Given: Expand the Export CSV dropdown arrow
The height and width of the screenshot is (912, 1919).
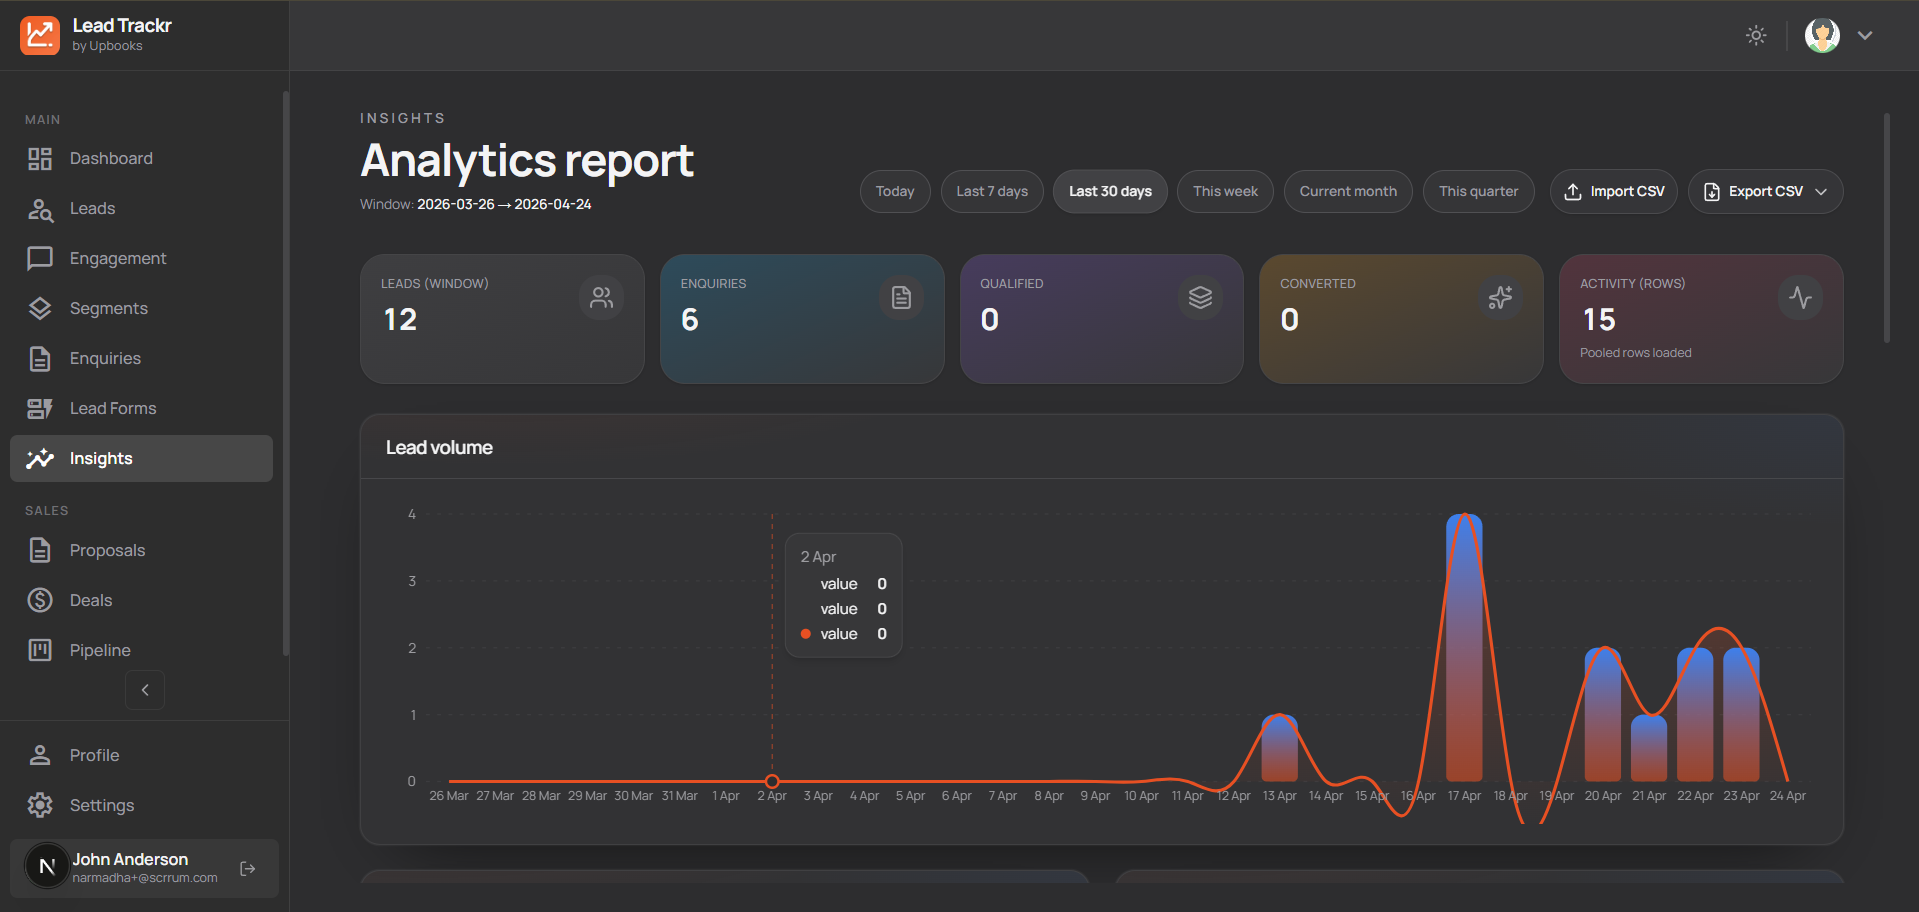Looking at the screenshot, I should [x=1822, y=191].
